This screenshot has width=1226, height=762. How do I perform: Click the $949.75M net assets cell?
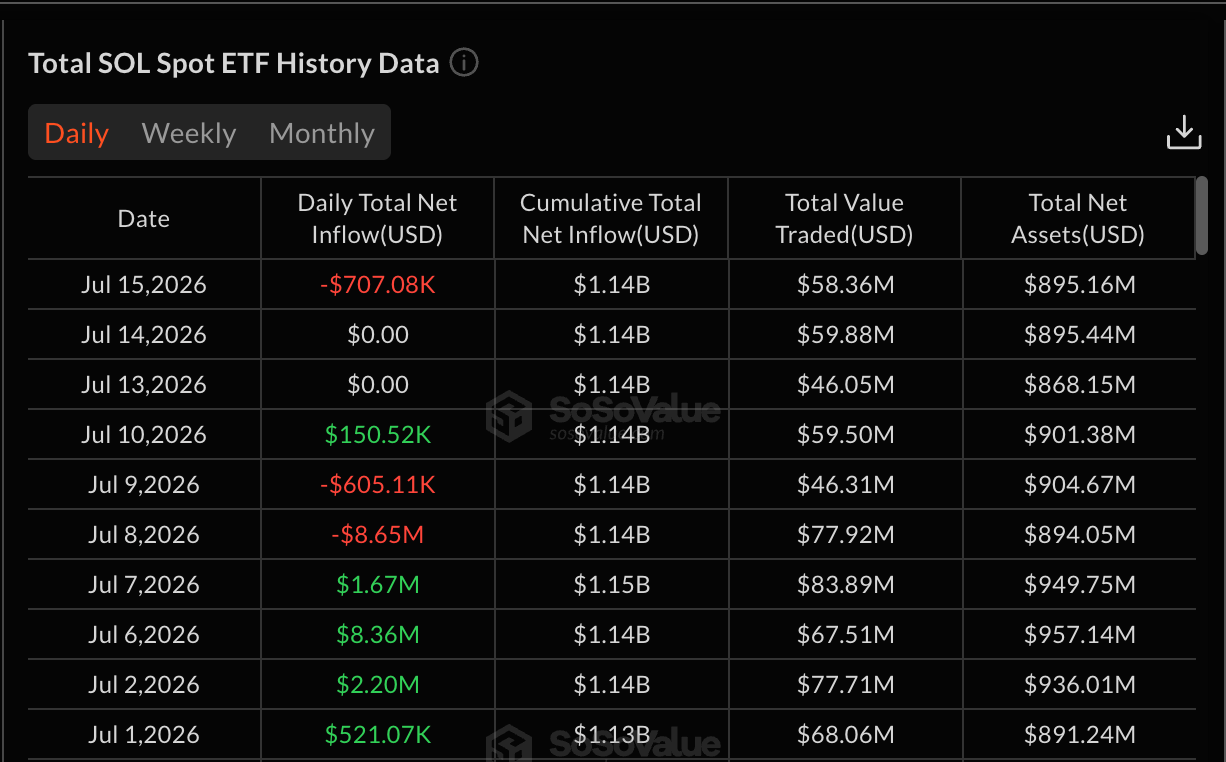click(1080, 585)
